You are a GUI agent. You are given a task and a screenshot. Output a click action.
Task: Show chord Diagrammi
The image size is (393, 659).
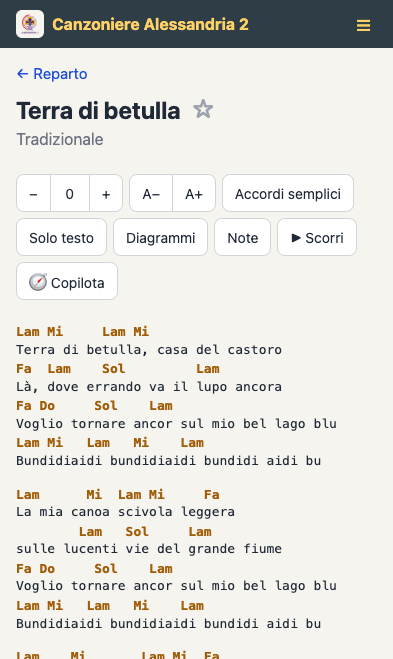[x=161, y=237]
